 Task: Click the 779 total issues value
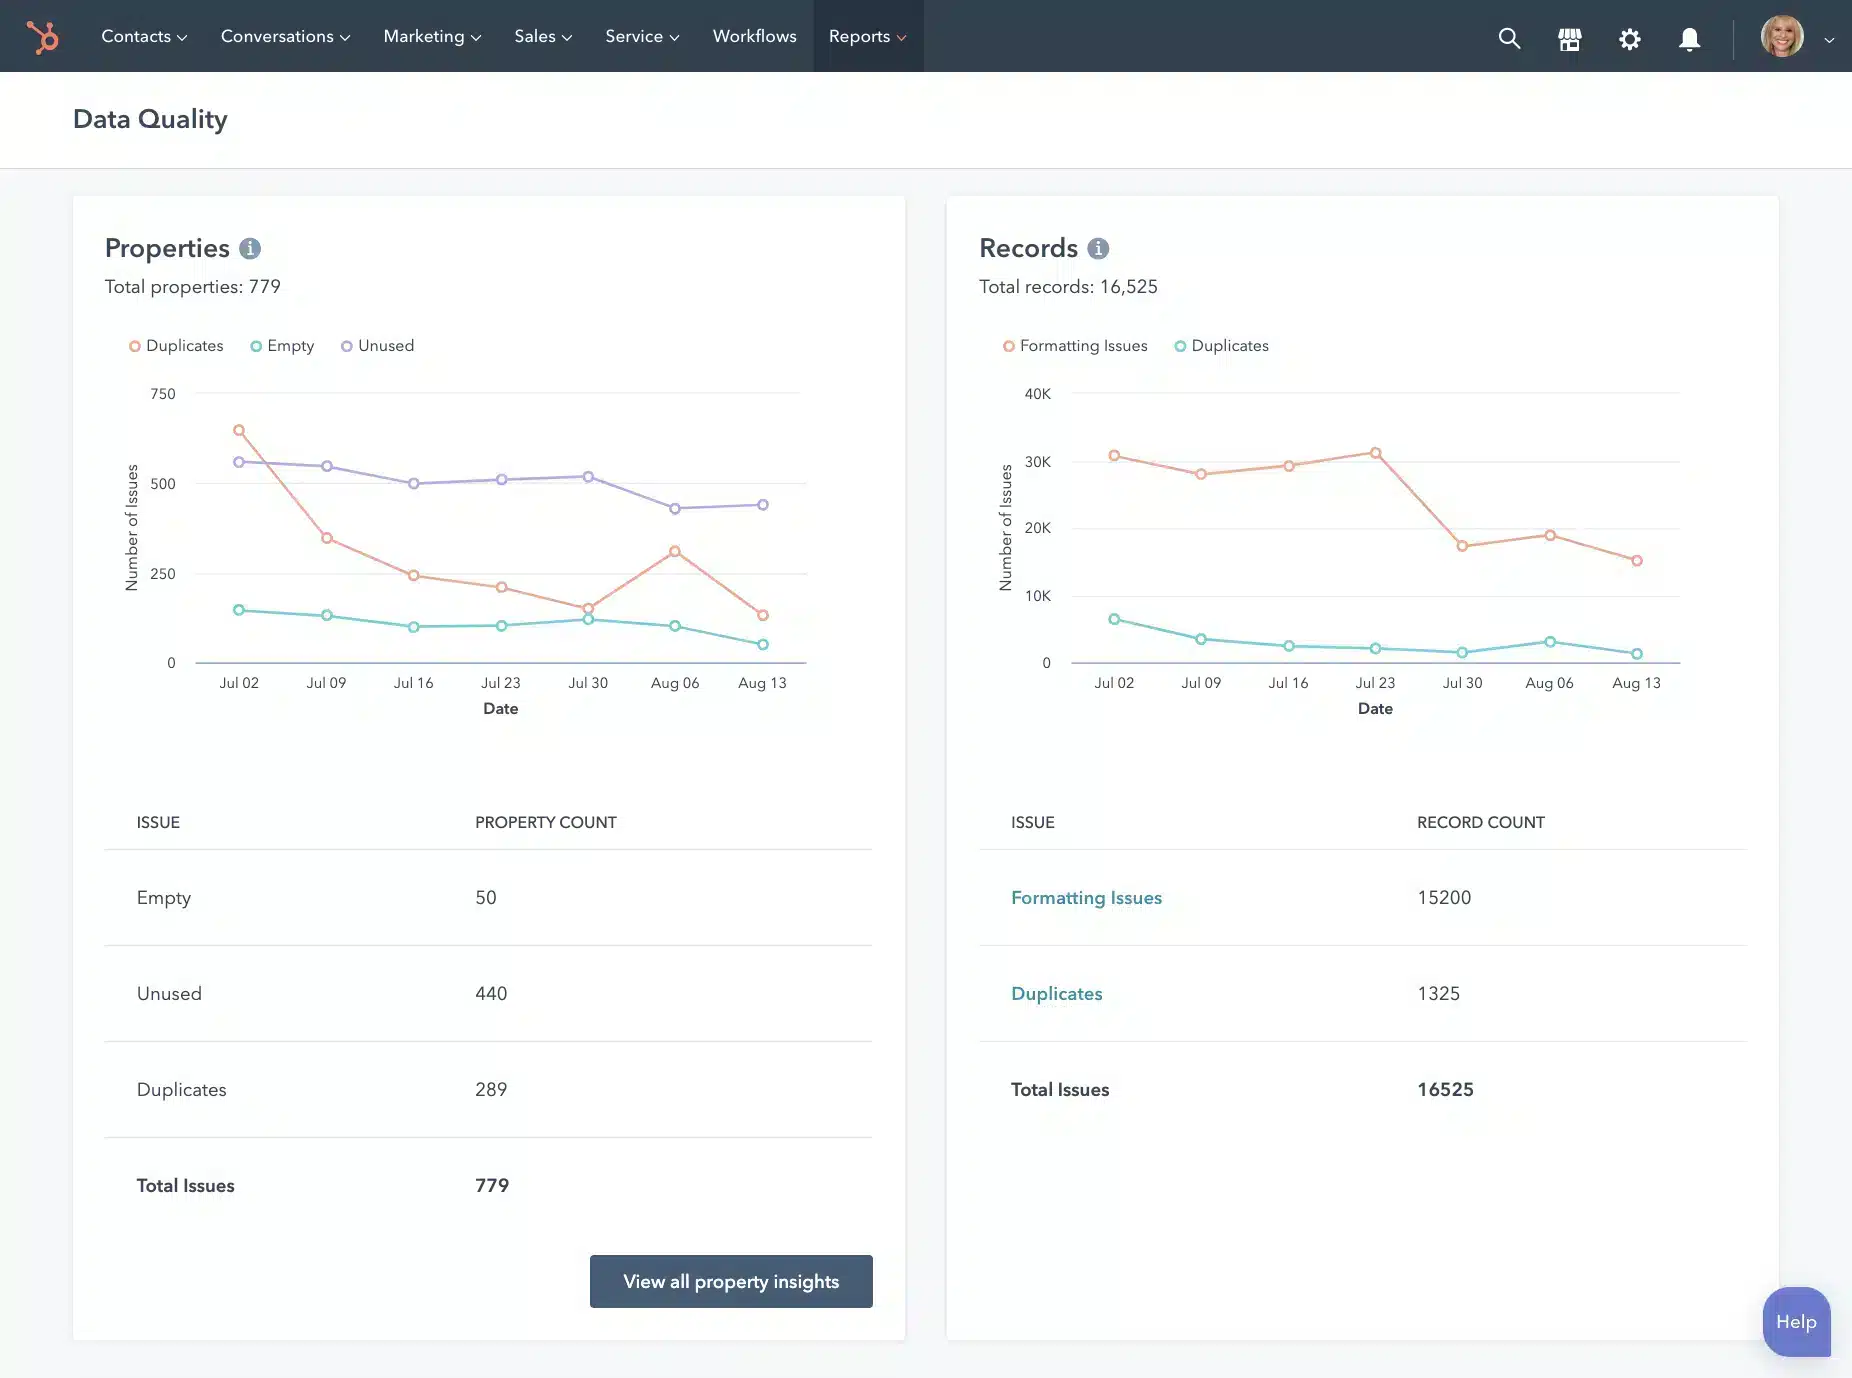point(492,1186)
